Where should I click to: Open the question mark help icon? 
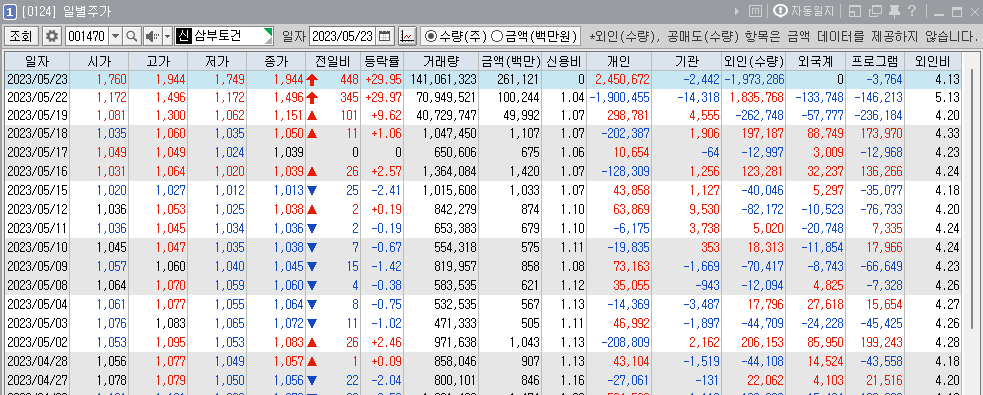[912, 11]
